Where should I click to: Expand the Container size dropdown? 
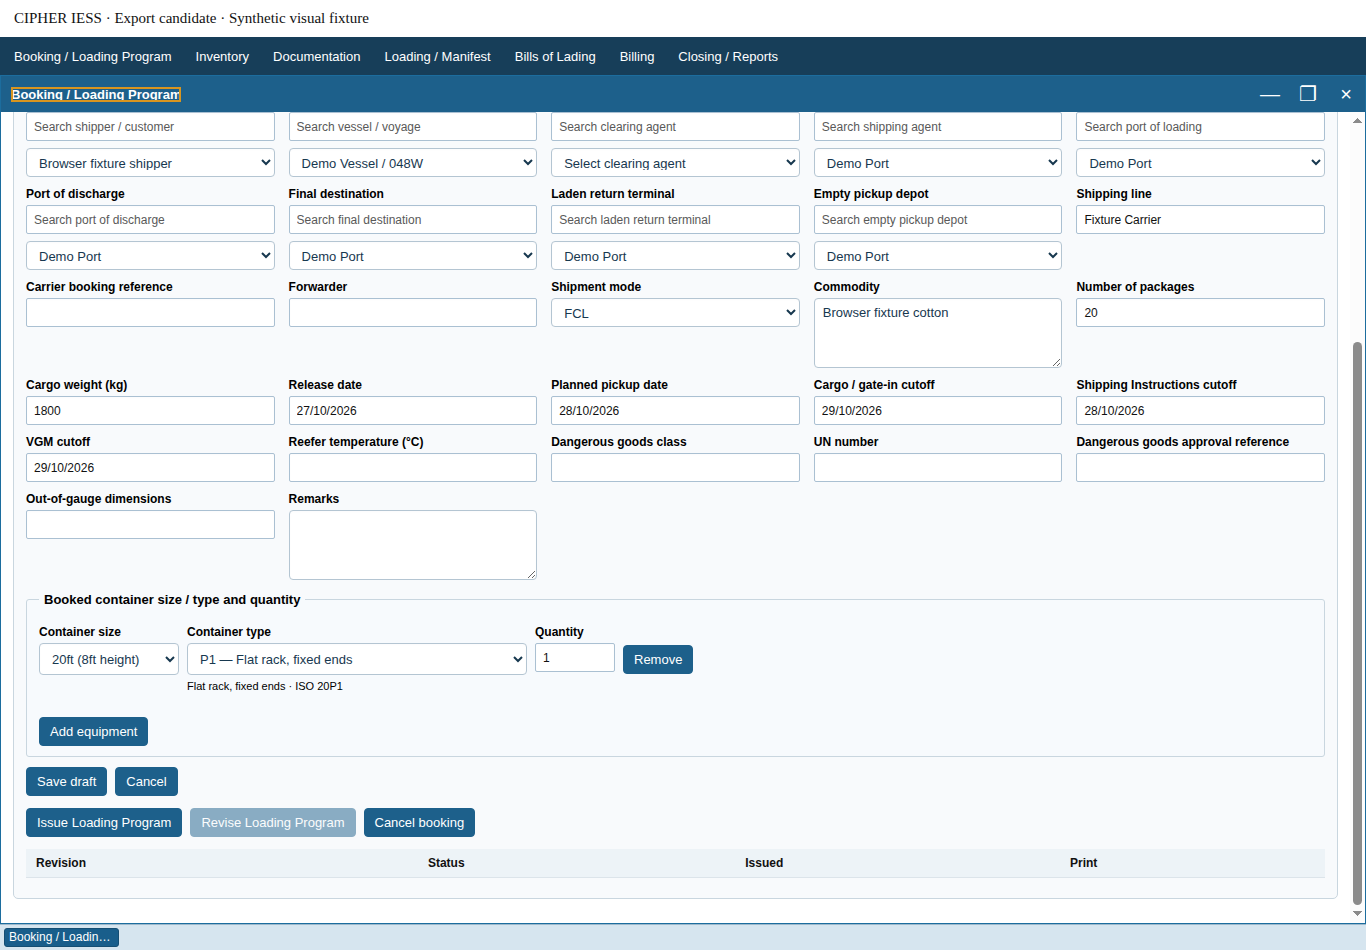coord(109,659)
